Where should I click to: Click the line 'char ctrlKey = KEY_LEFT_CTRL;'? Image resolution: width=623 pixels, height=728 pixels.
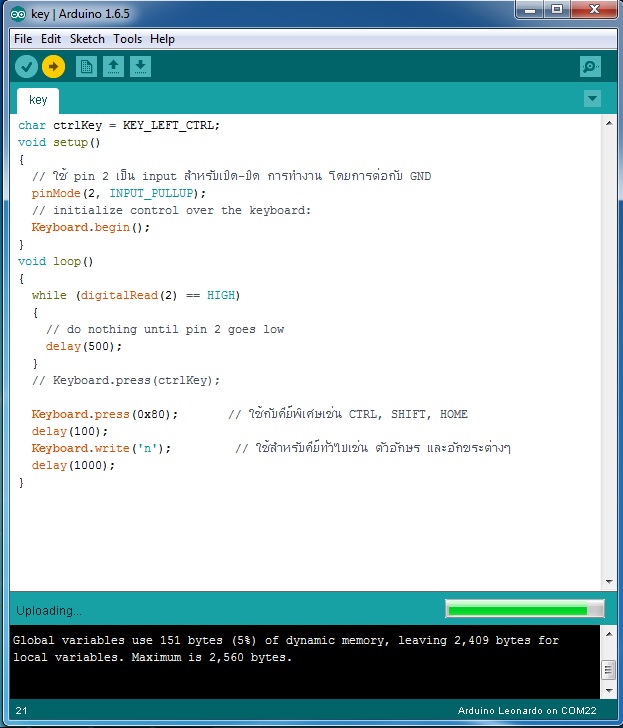point(119,125)
